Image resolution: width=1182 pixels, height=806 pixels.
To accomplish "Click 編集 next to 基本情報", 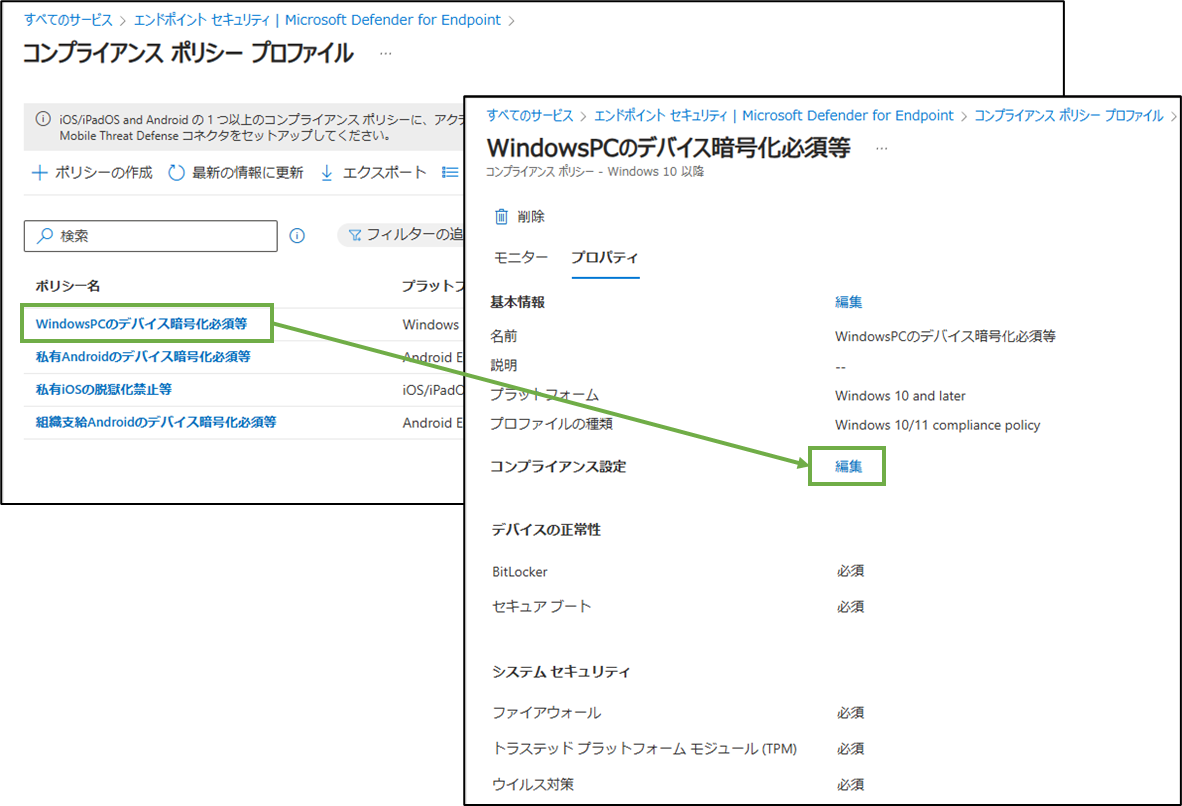I will [x=848, y=302].
